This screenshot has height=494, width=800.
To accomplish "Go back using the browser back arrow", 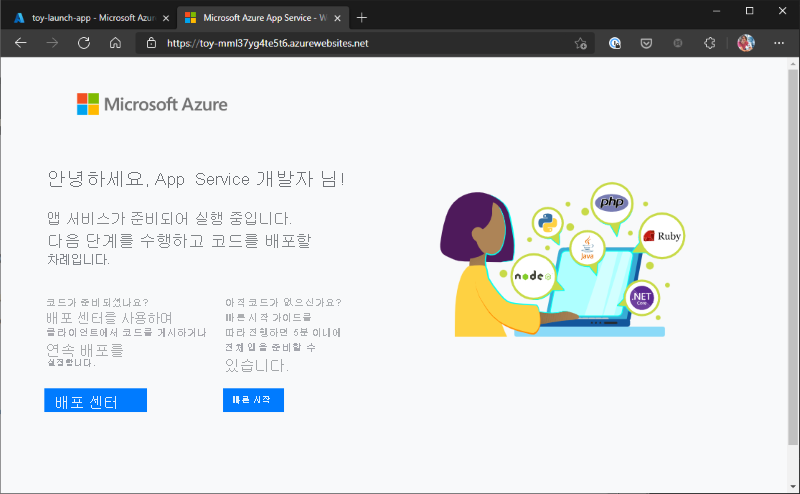I will (20, 43).
